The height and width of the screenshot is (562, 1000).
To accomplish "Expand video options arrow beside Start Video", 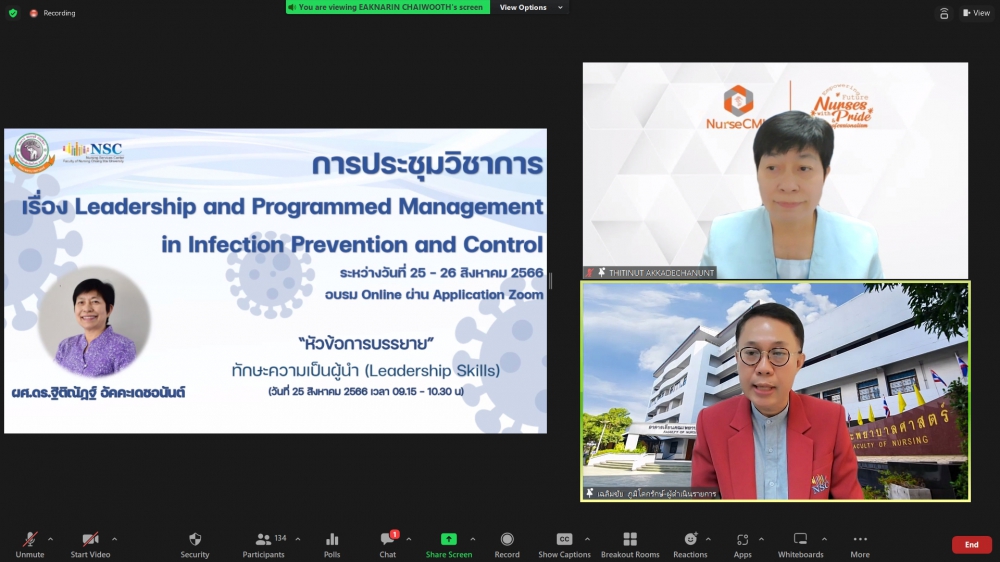I will tap(114, 539).
